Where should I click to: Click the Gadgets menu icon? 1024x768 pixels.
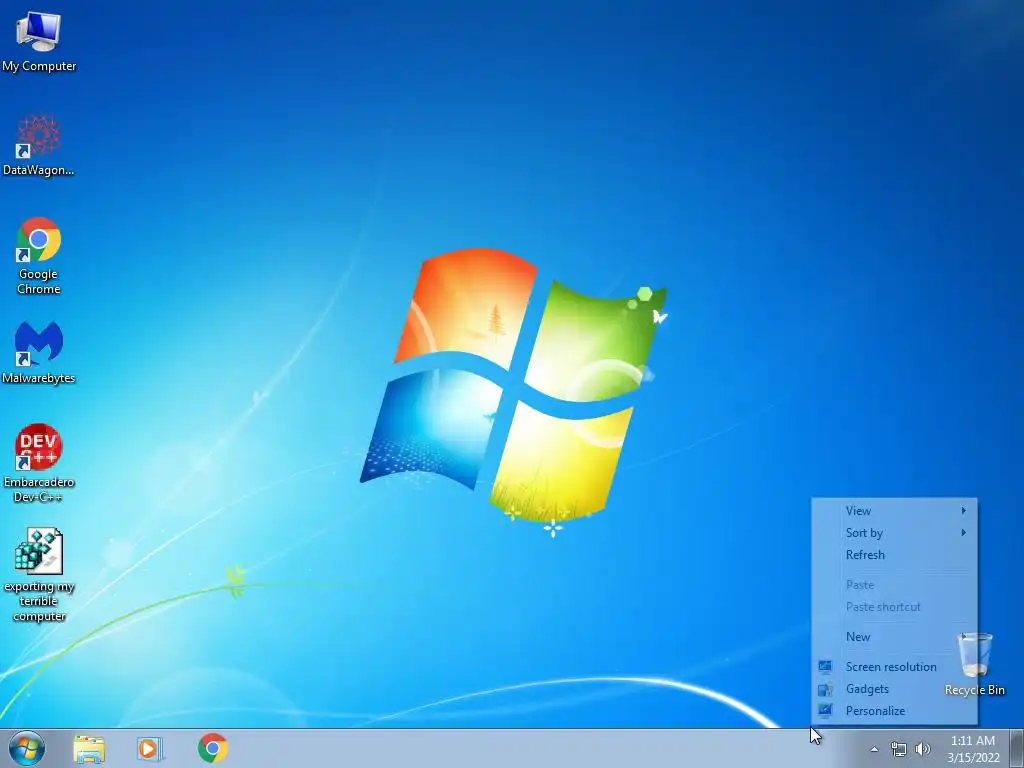[x=825, y=689]
